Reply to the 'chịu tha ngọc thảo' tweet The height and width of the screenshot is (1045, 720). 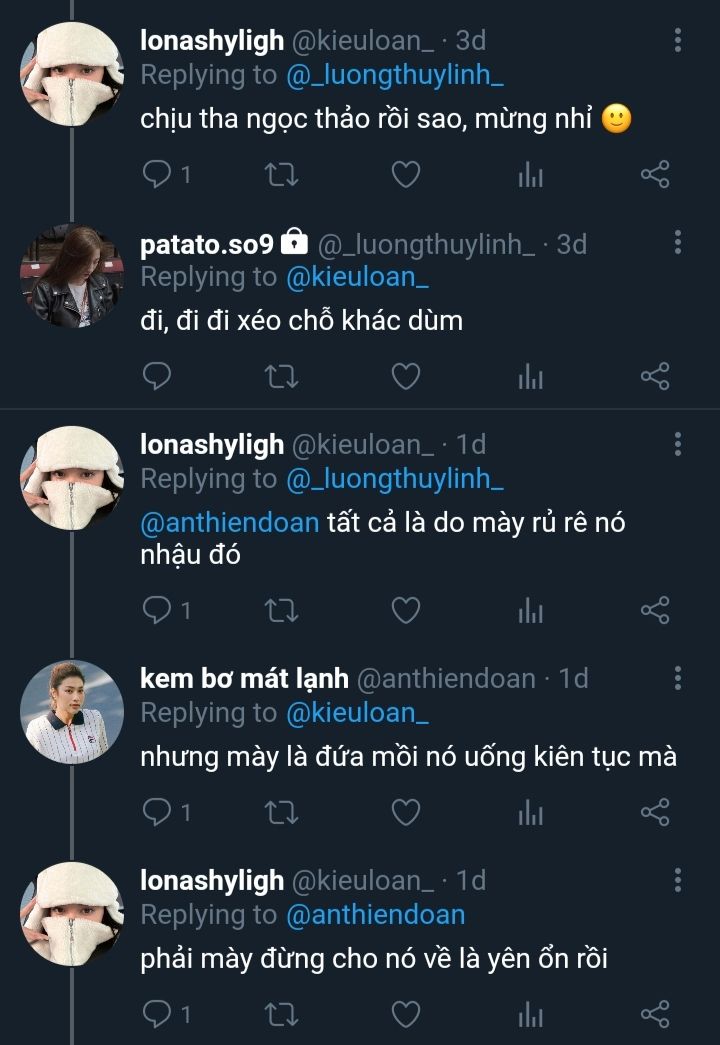(157, 176)
